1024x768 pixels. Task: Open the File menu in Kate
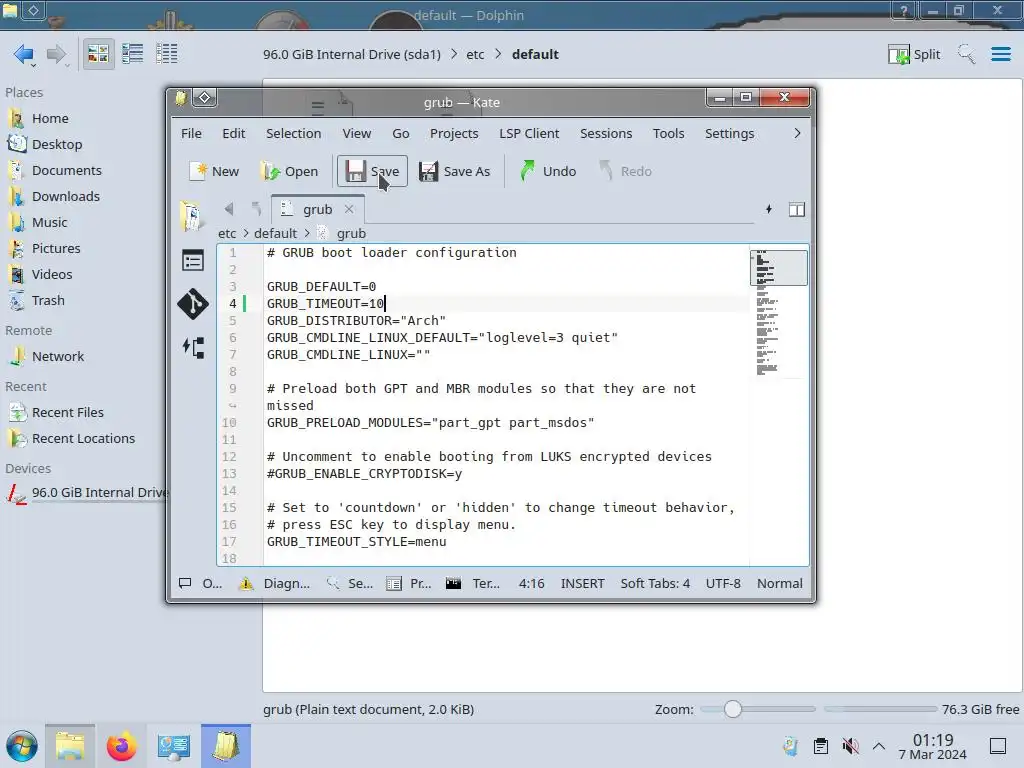tap(191, 133)
